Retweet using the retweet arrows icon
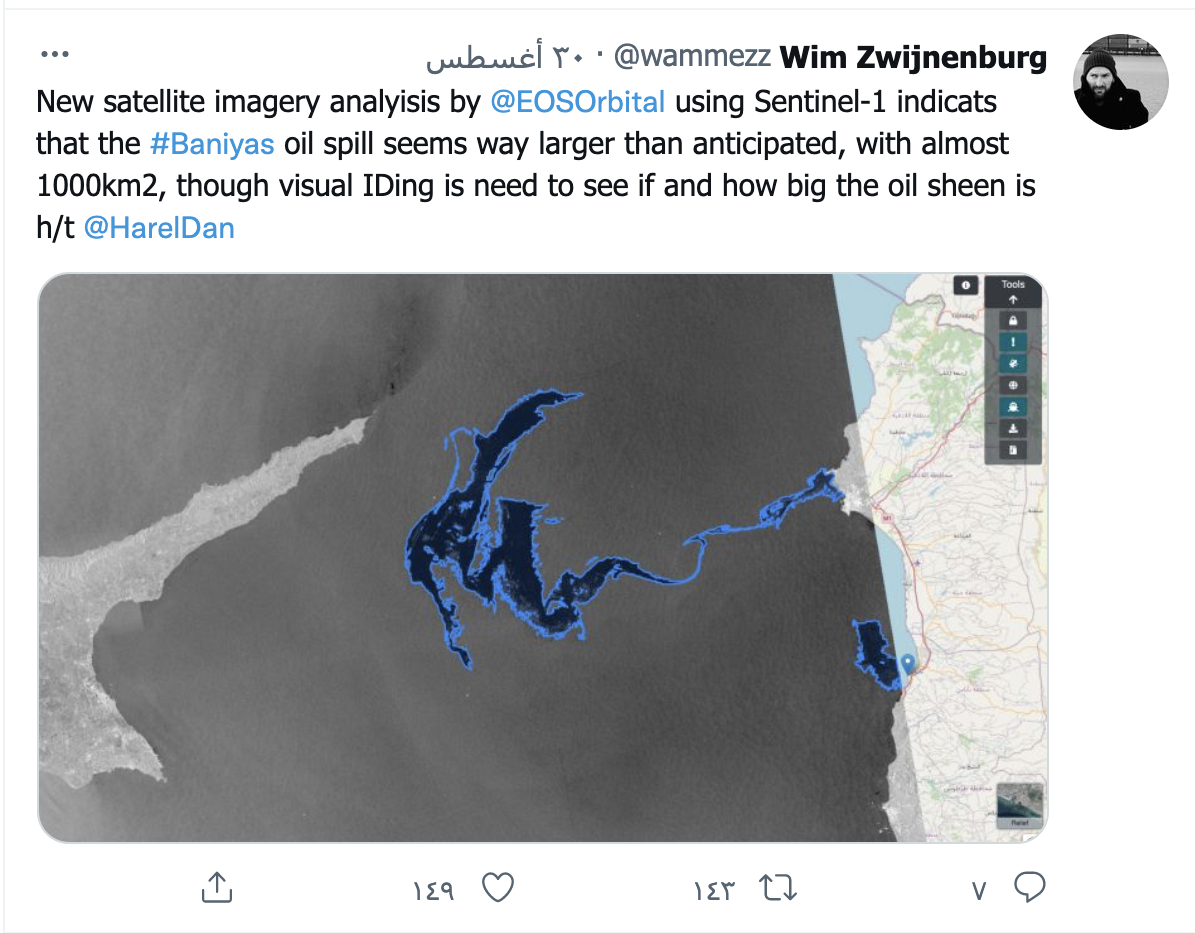The height and width of the screenshot is (933, 1195). 778,888
